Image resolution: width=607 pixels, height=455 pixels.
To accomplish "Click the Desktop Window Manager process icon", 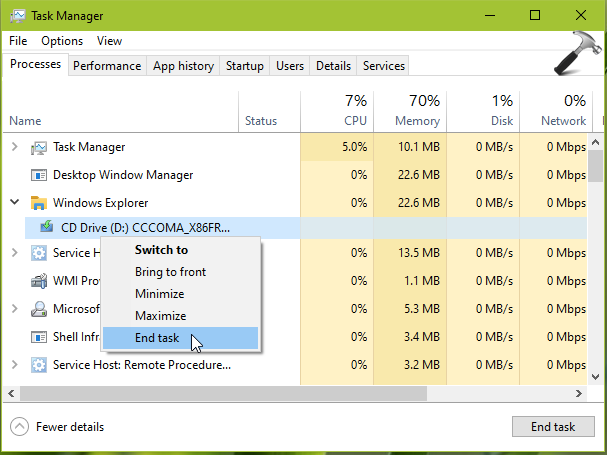I will [39, 175].
